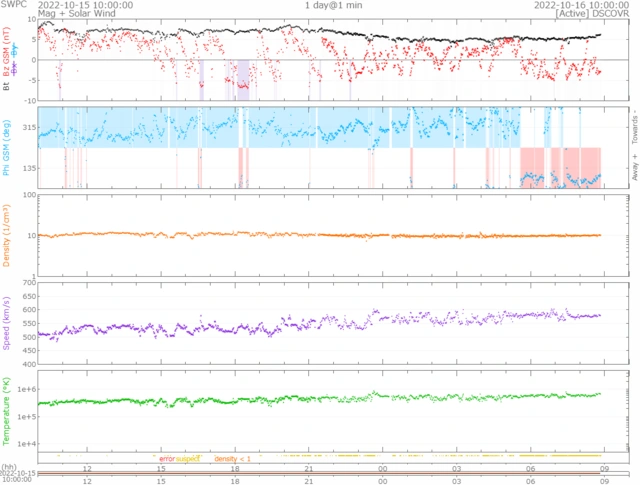Click the 00 midnight tick on time axis
This screenshot has height=485, width=640.
tap(383, 468)
